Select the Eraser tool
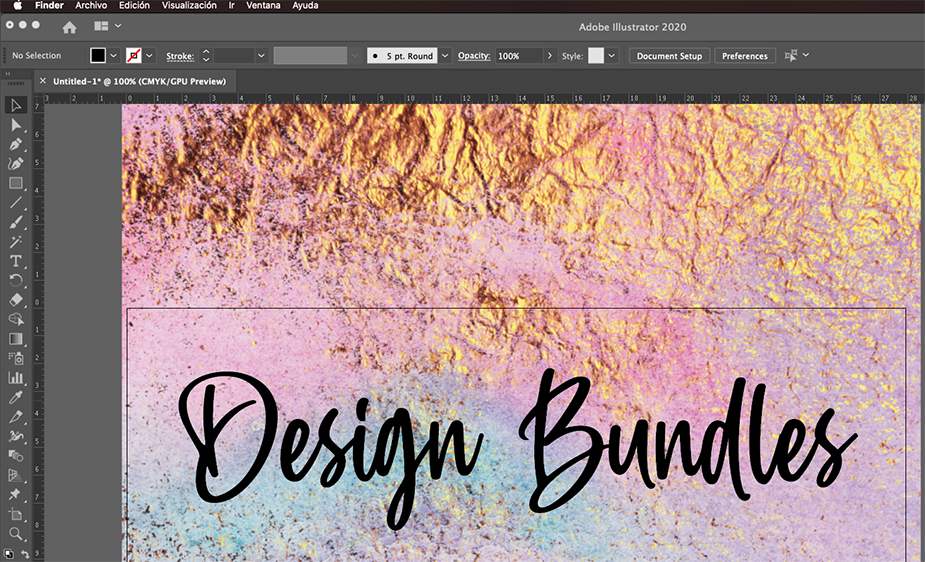Viewport: 925px width, 562px height. click(x=16, y=300)
